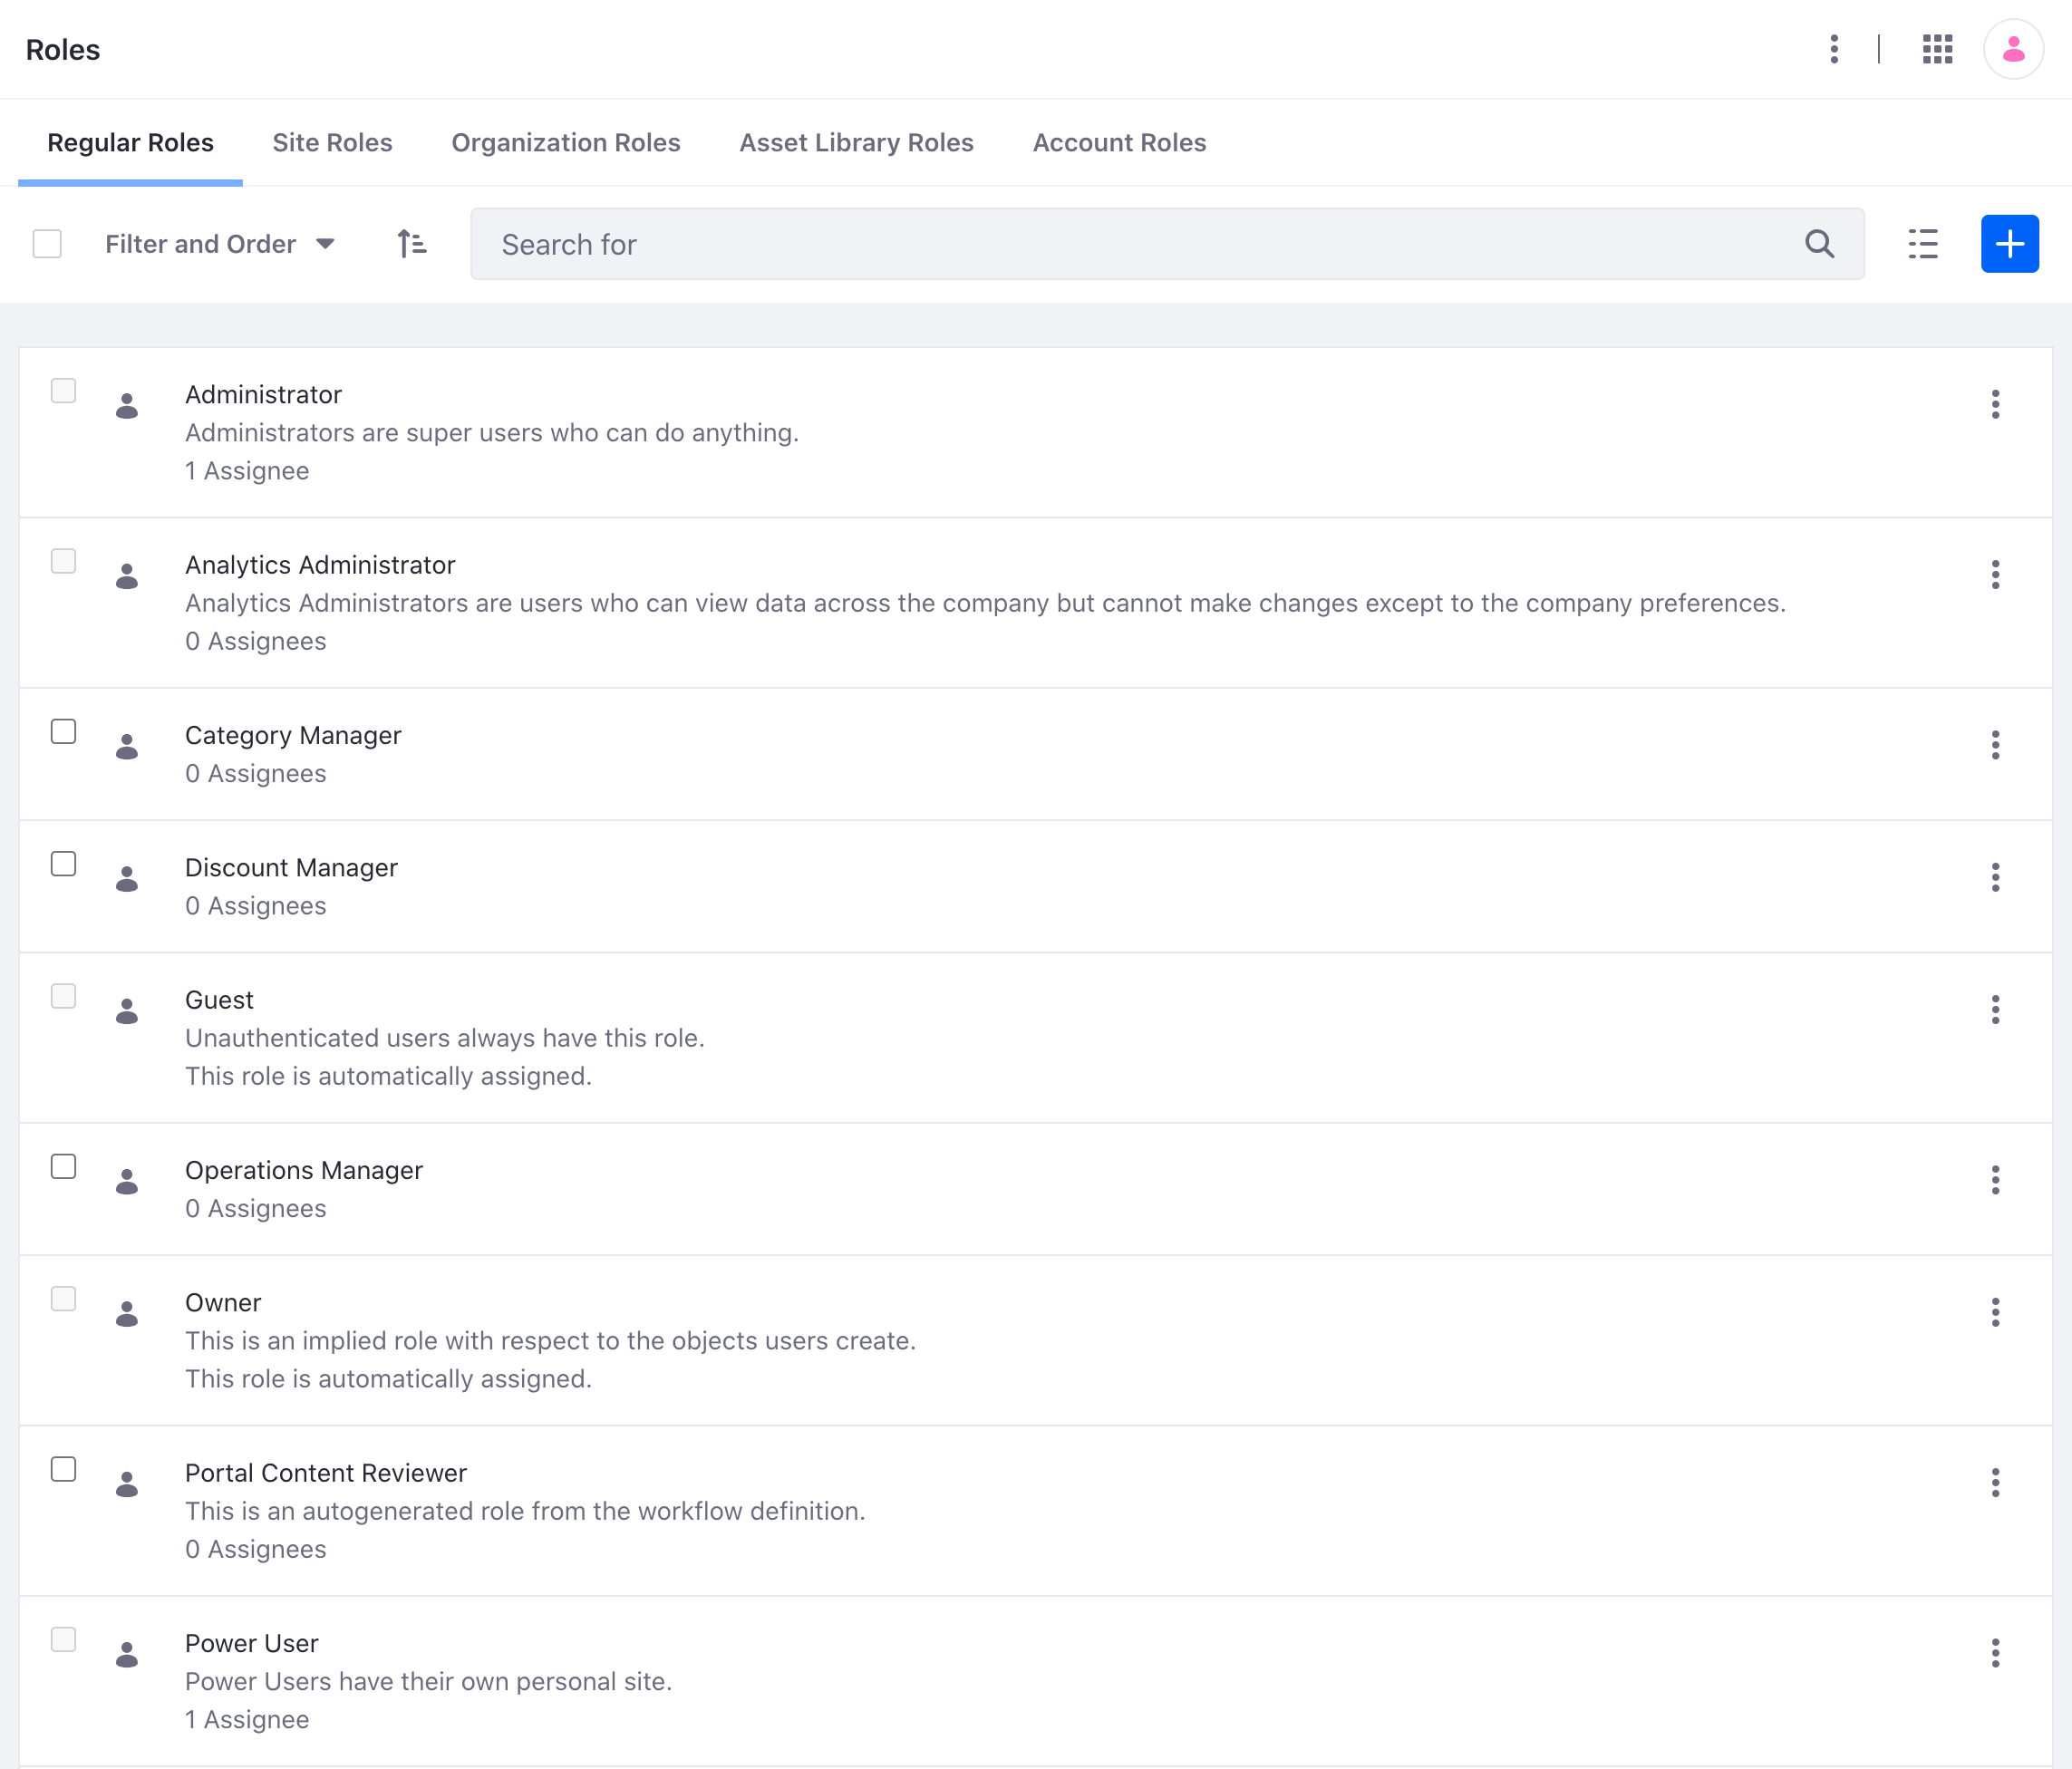The image size is (2072, 1769).
Task: Click the list view toggle icon
Action: coord(1922,244)
